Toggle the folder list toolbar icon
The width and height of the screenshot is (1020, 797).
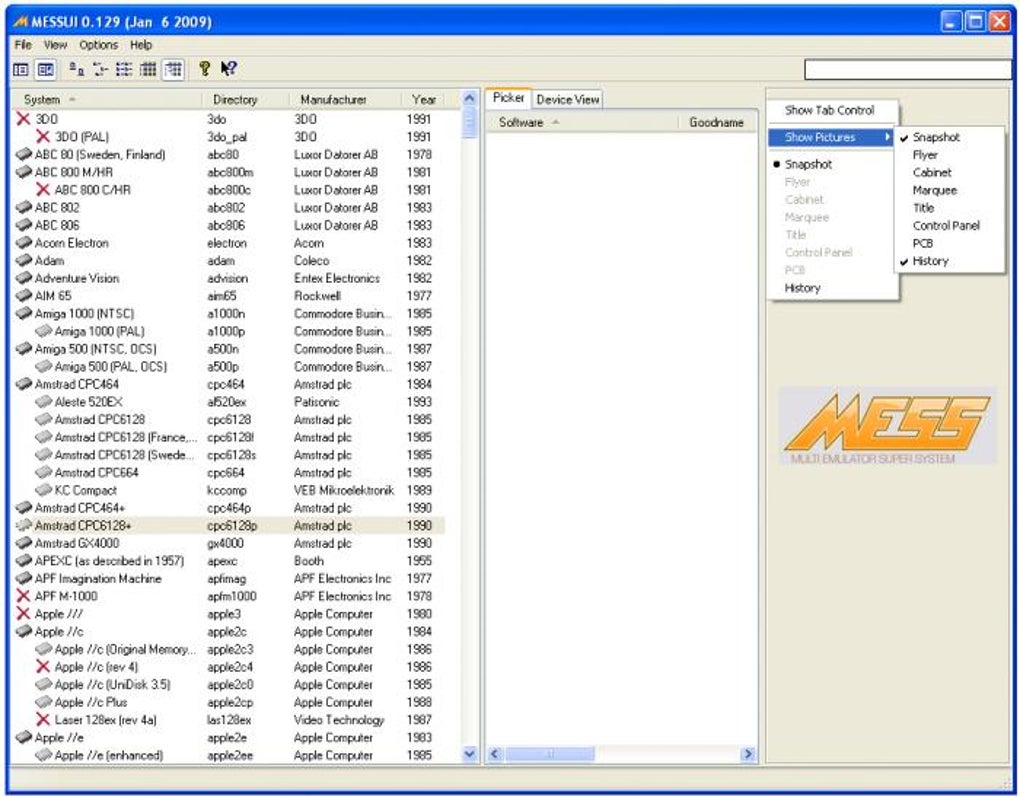(21, 69)
